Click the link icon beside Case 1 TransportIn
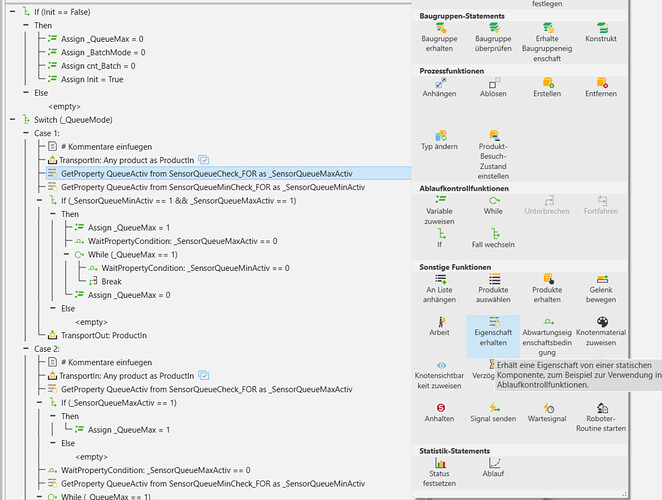 click(x=203, y=159)
